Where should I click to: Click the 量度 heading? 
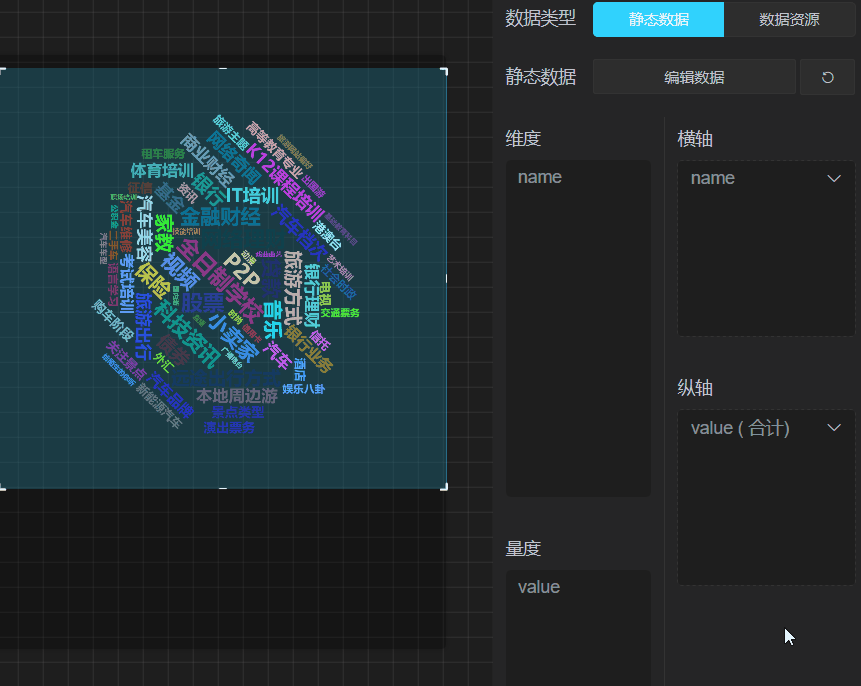[x=523, y=548]
